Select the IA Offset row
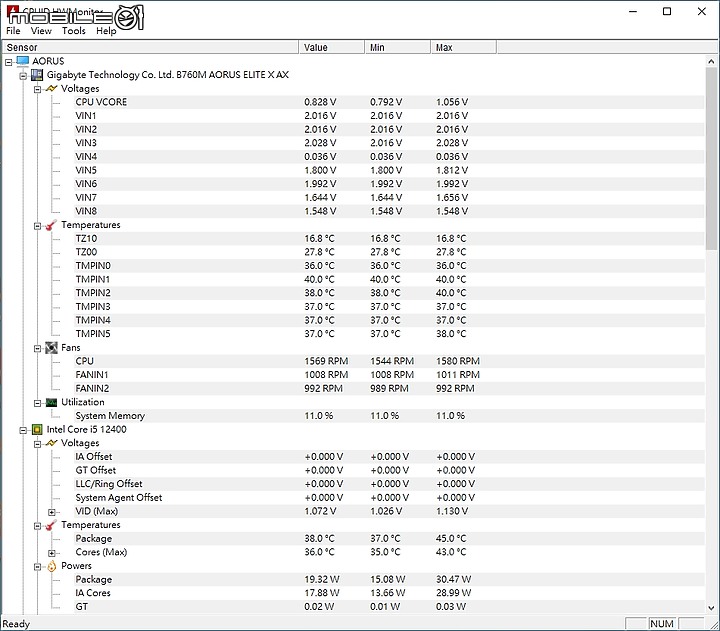 [x=388, y=456]
